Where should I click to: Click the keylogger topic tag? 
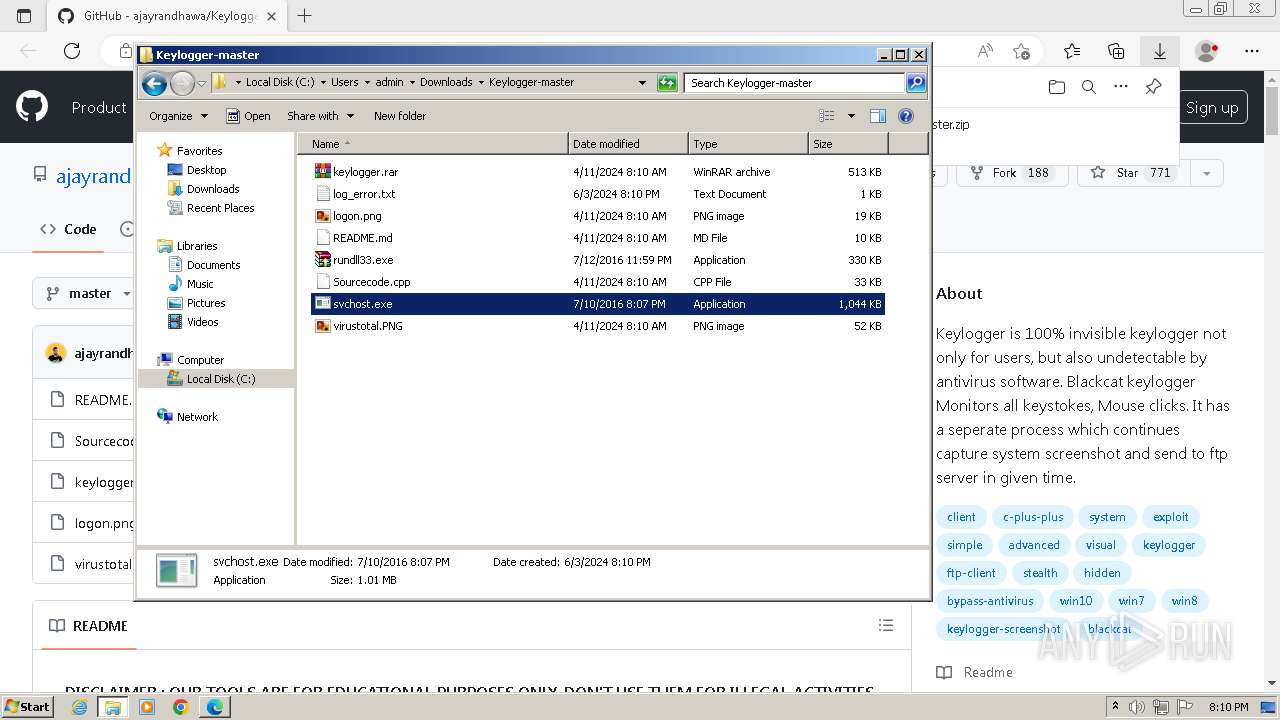pyautogui.click(x=1169, y=545)
